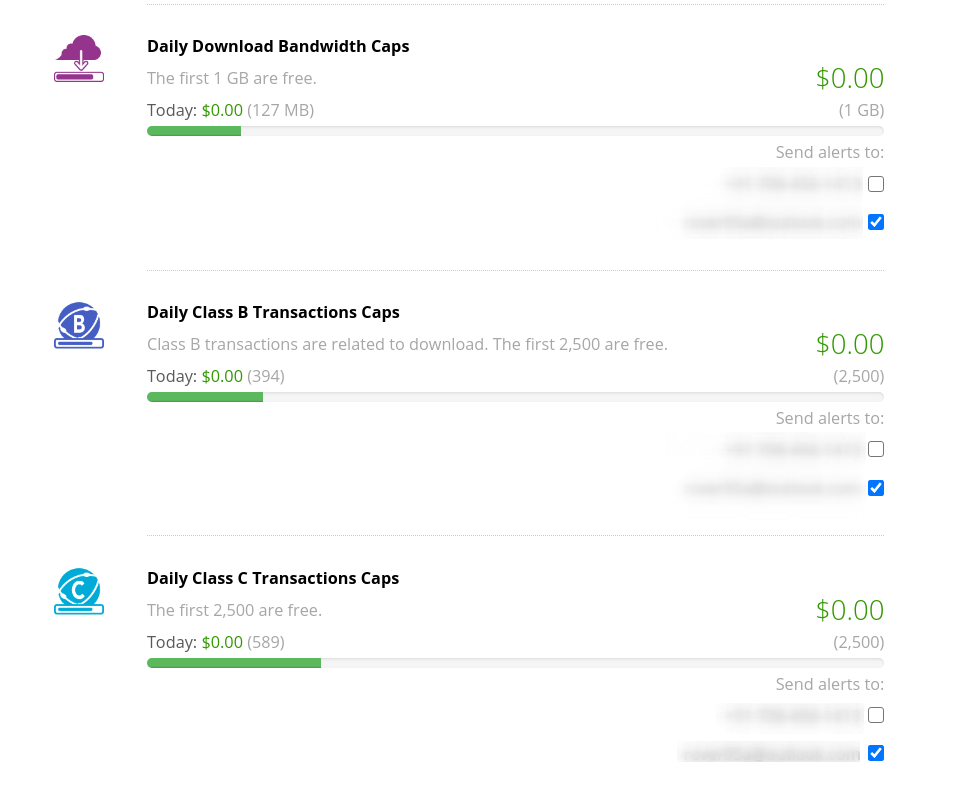Click the Class C transactions usage bar
The height and width of the screenshot is (785, 970).
point(515,662)
